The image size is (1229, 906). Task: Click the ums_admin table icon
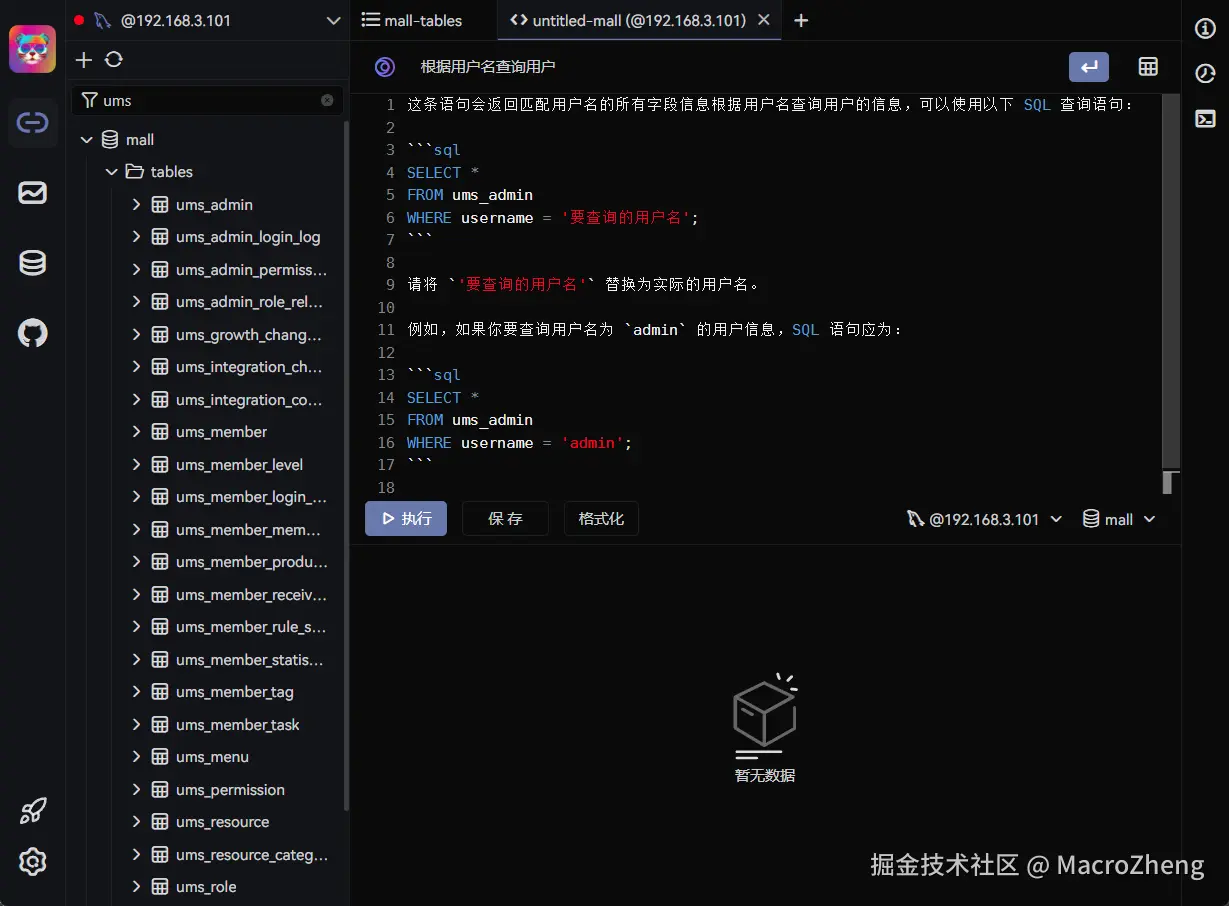click(159, 205)
